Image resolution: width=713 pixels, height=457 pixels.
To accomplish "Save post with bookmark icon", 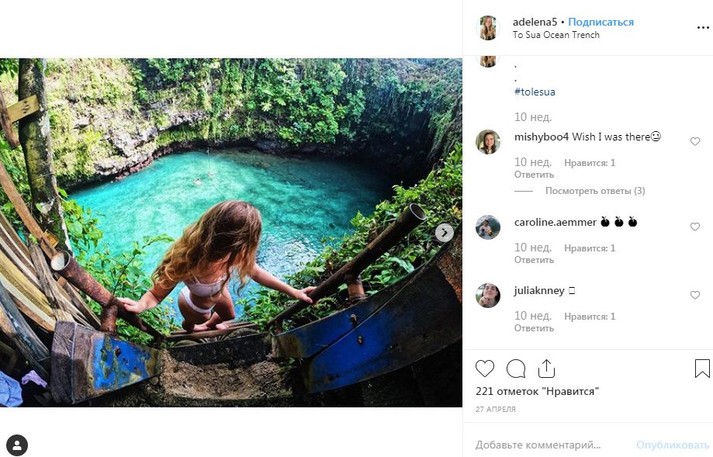I will (x=702, y=369).
